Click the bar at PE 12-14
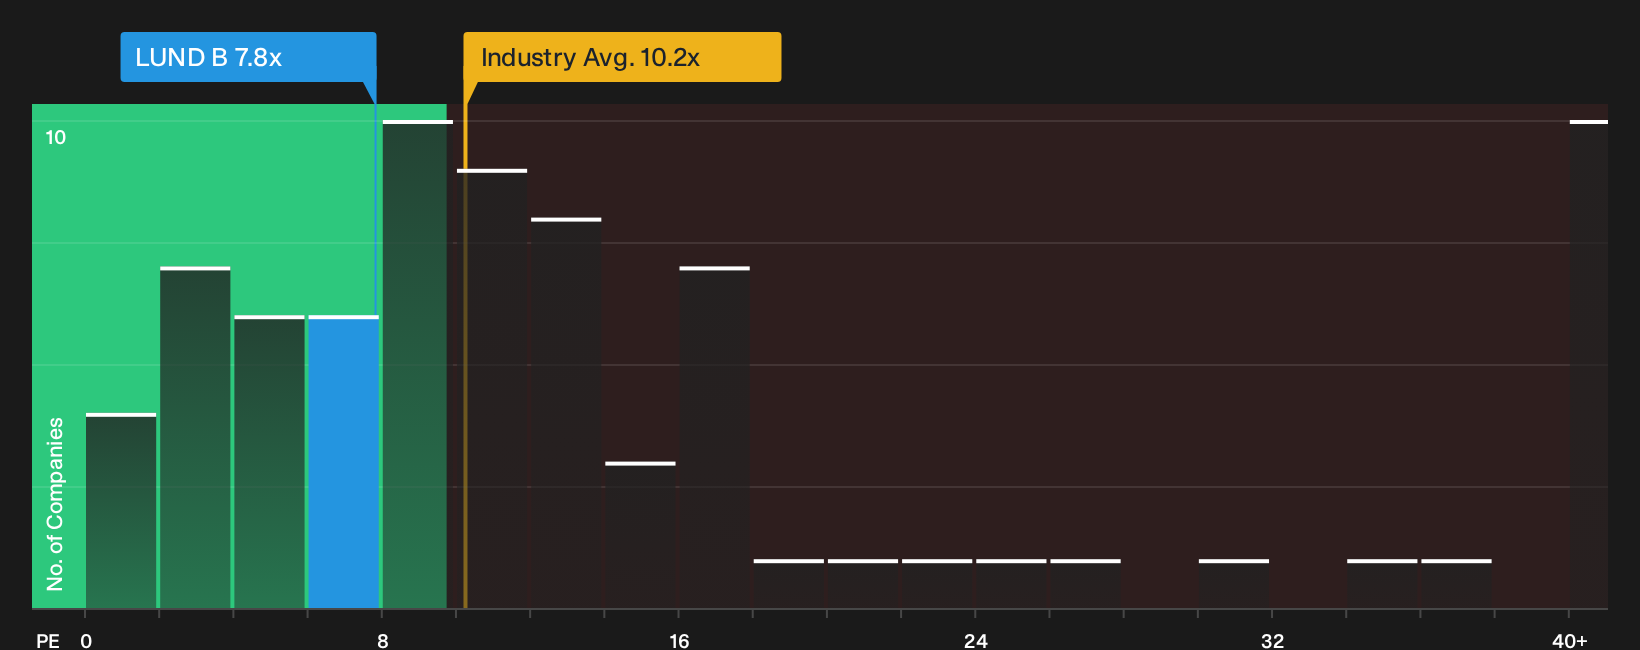Viewport: 1640px width, 650px height. coord(566,413)
